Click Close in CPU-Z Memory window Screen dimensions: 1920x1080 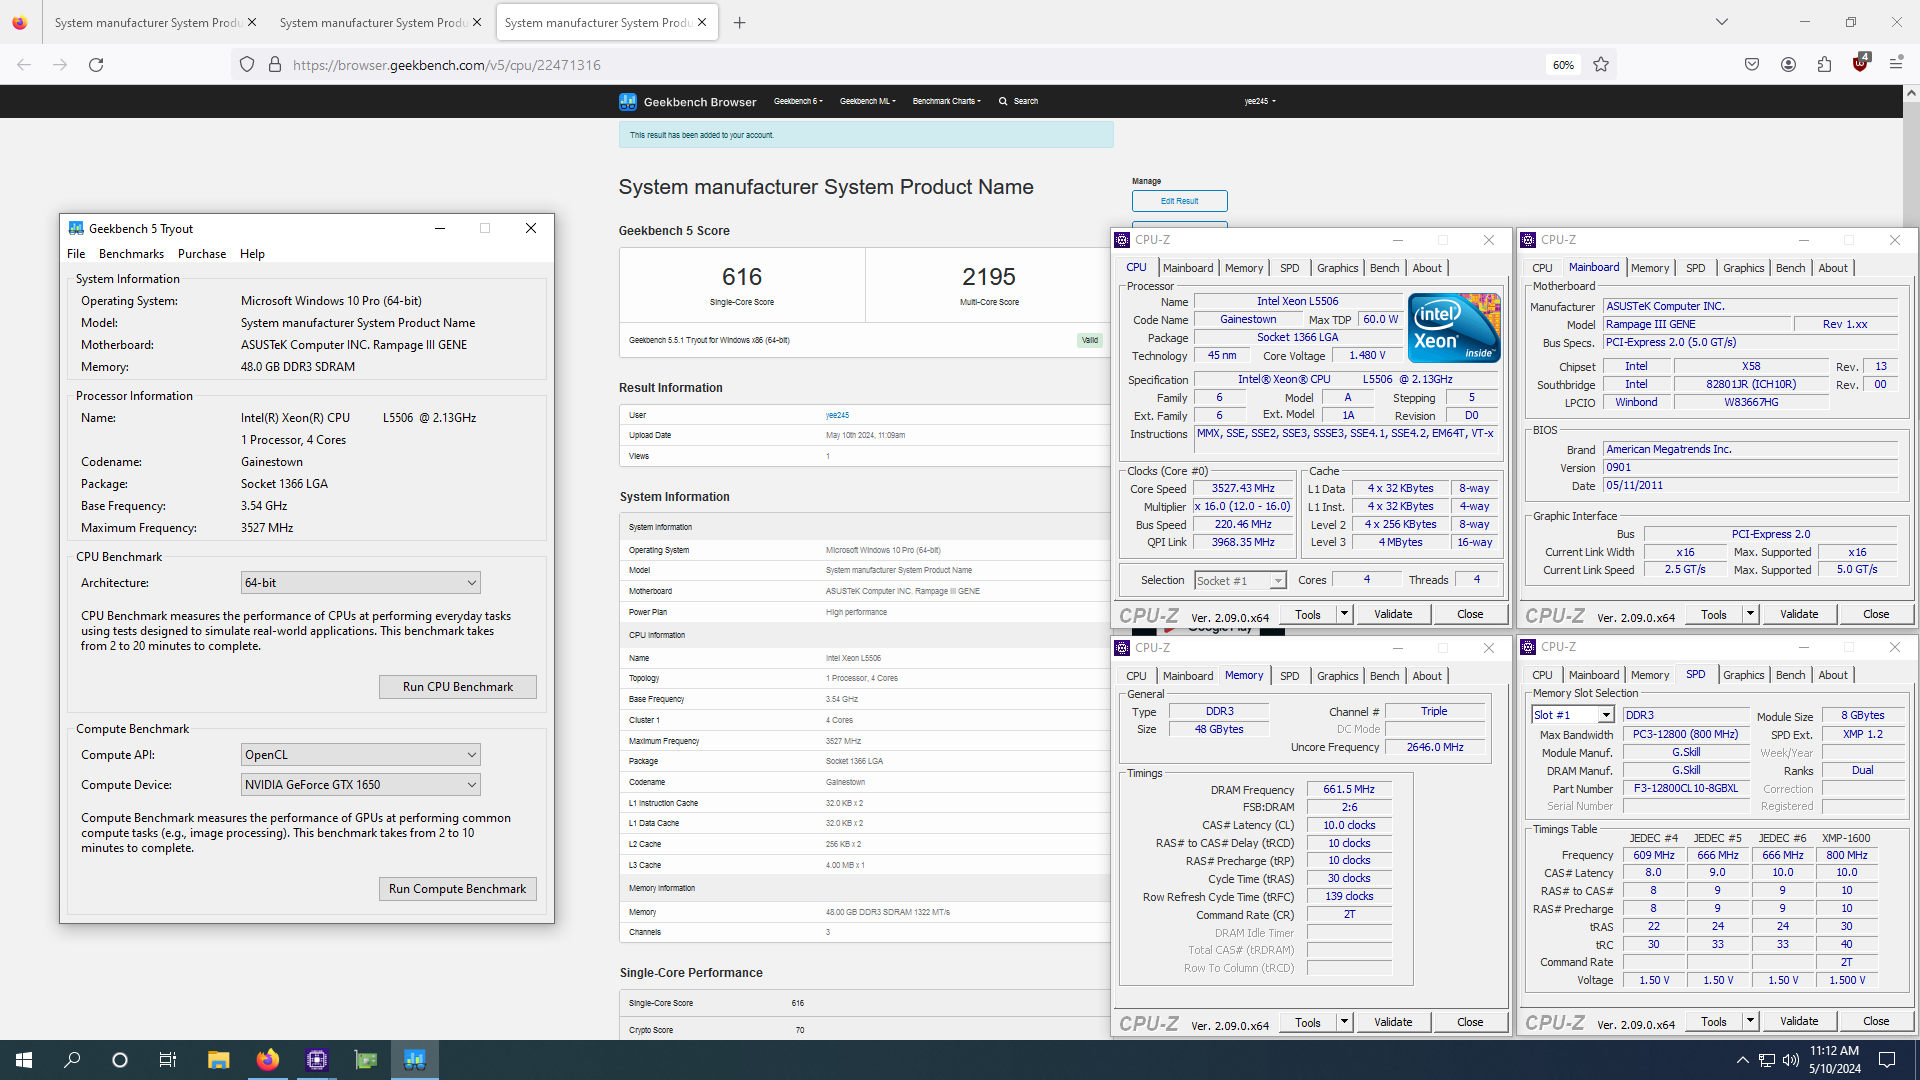click(1470, 1022)
